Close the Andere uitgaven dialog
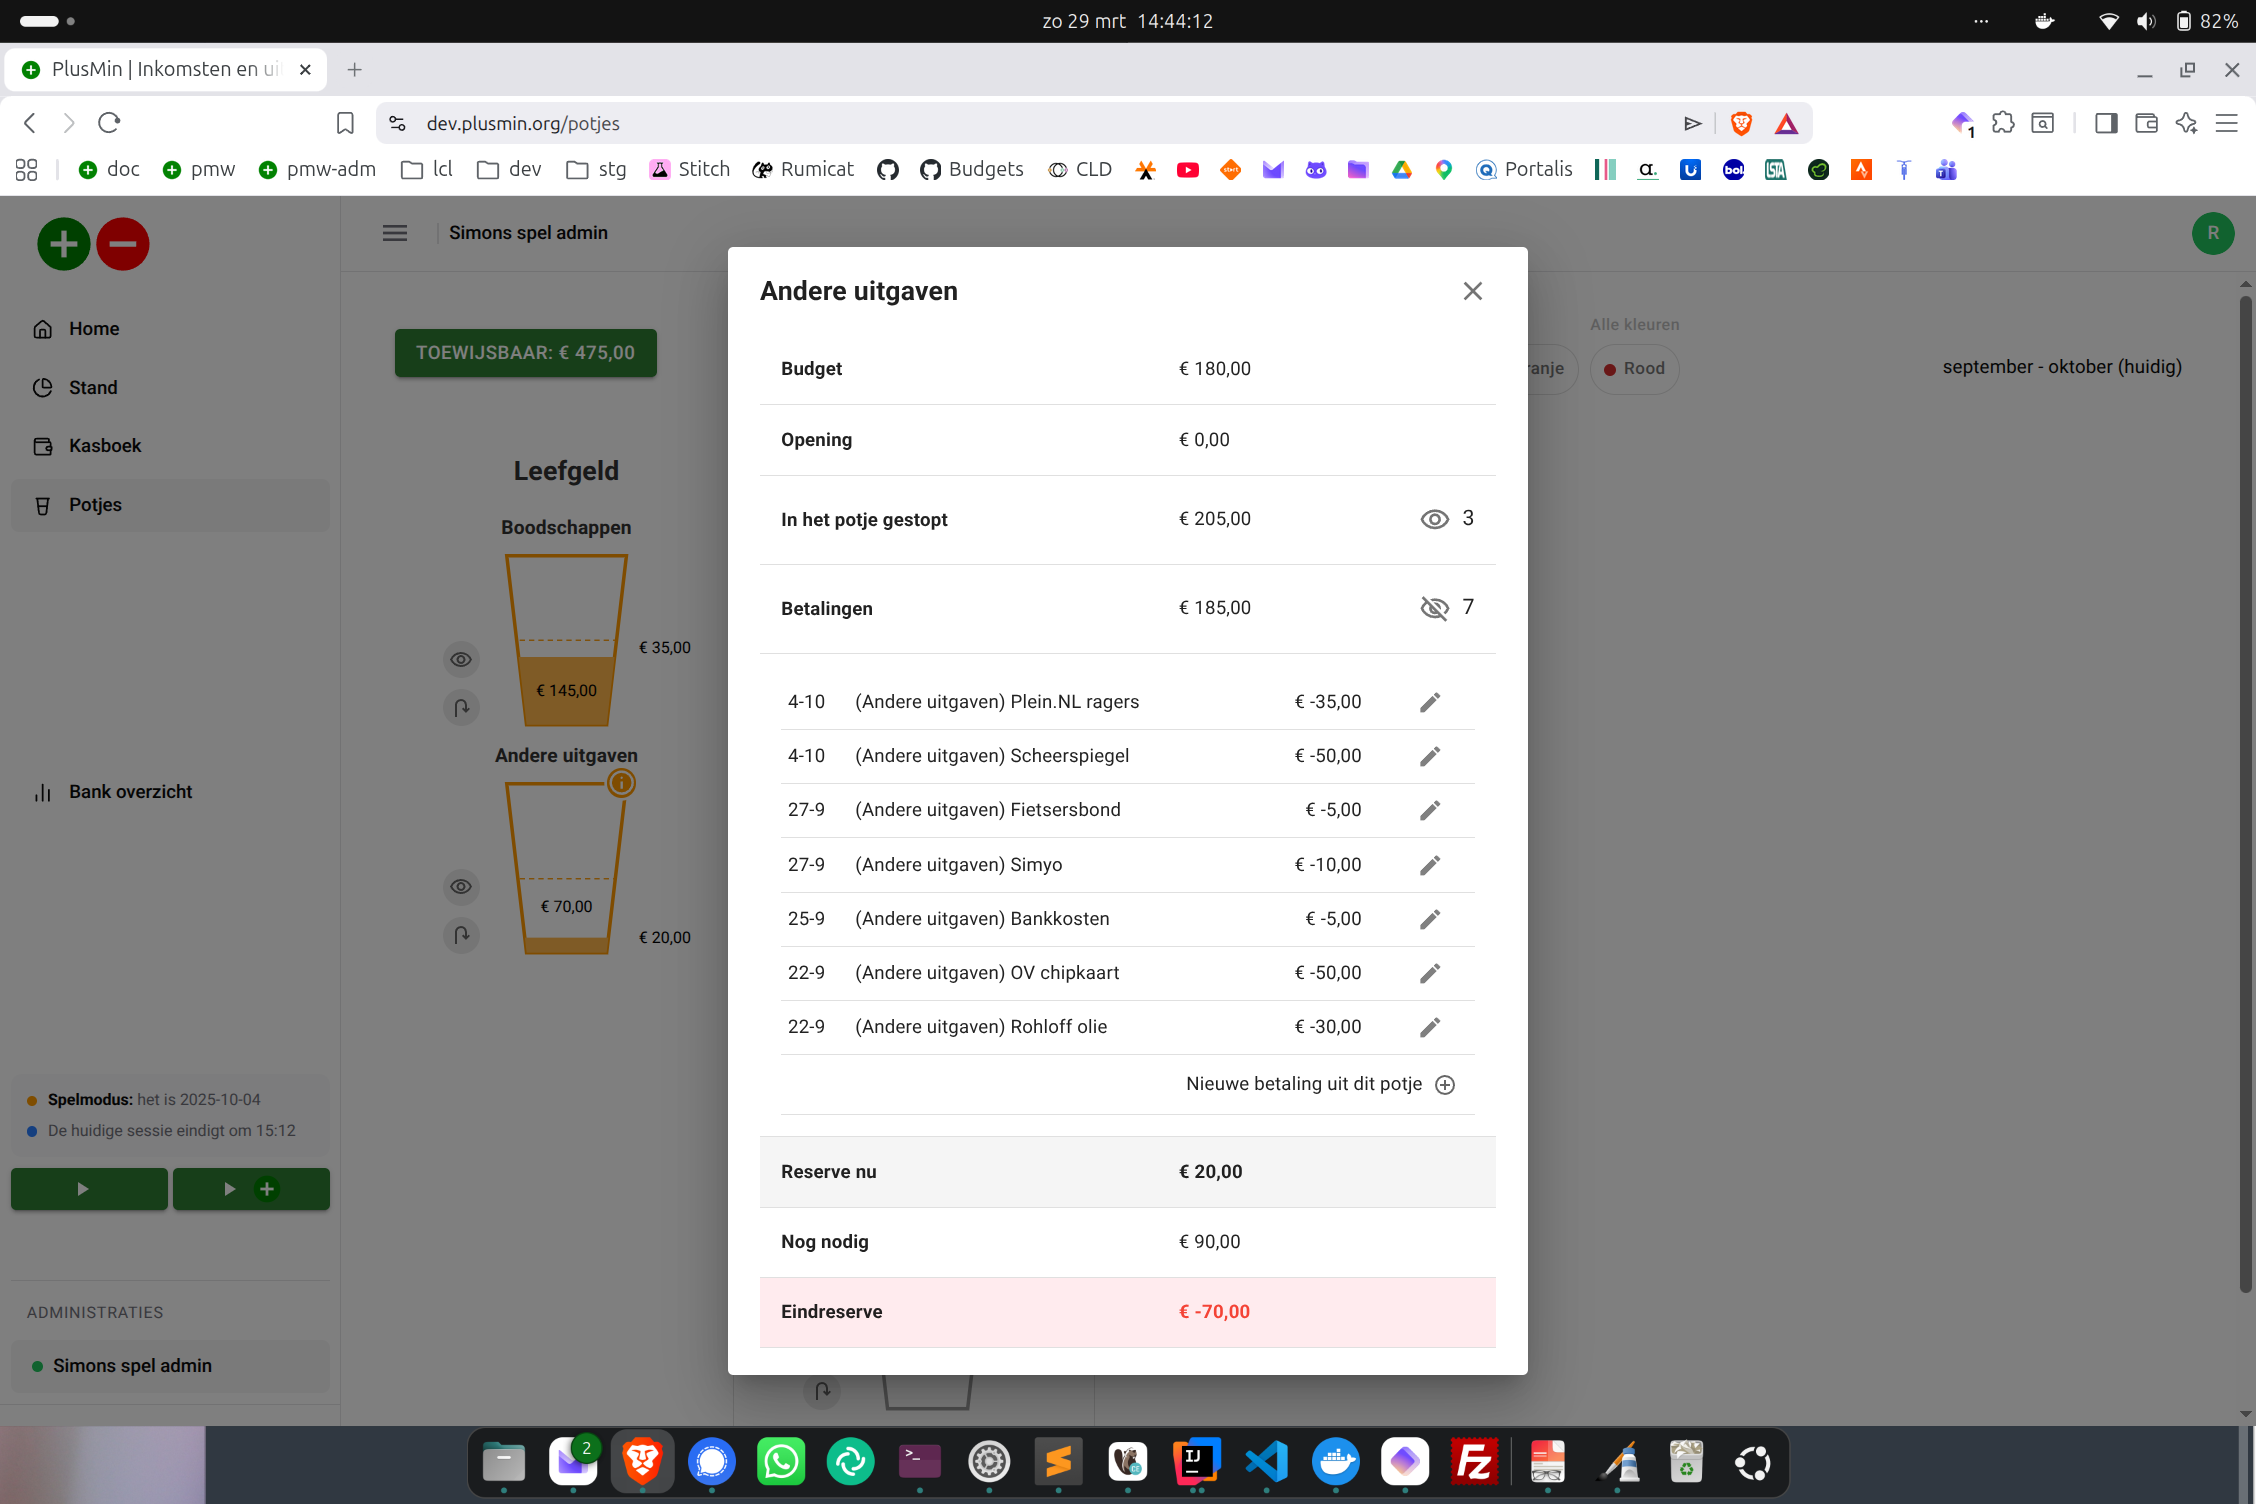Screen dimensions: 2256x1504 (1472, 291)
